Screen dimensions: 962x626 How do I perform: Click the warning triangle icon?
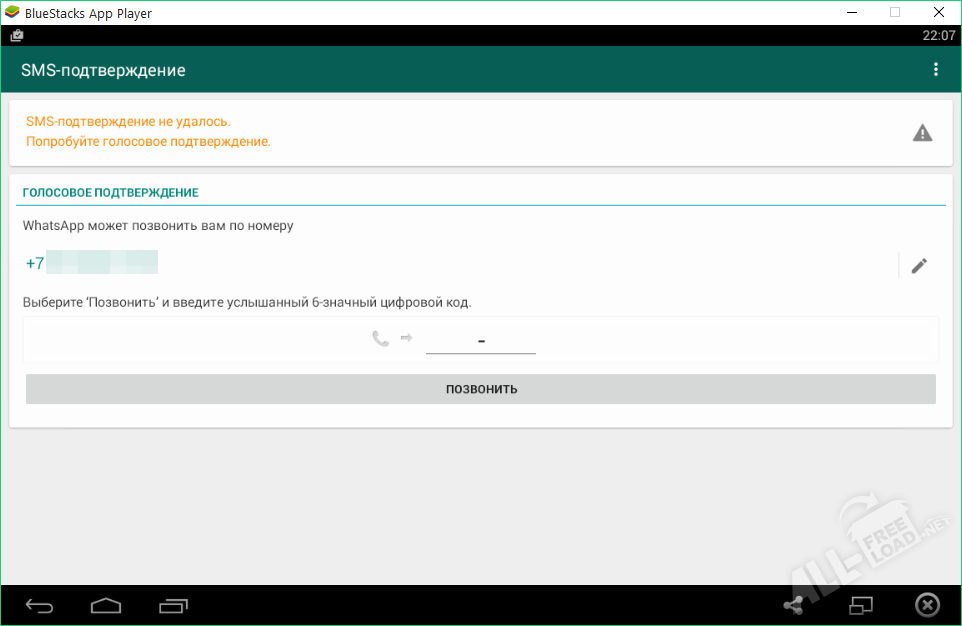point(922,133)
